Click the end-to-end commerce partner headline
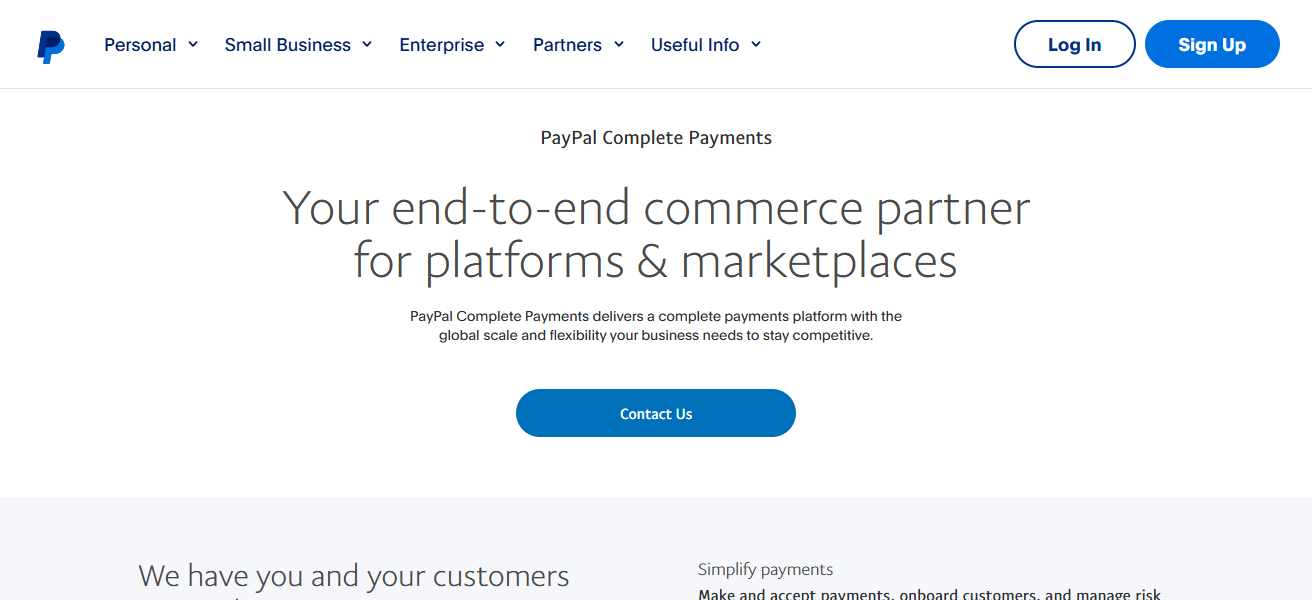The width and height of the screenshot is (1312, 600). (x=655, y=233)
